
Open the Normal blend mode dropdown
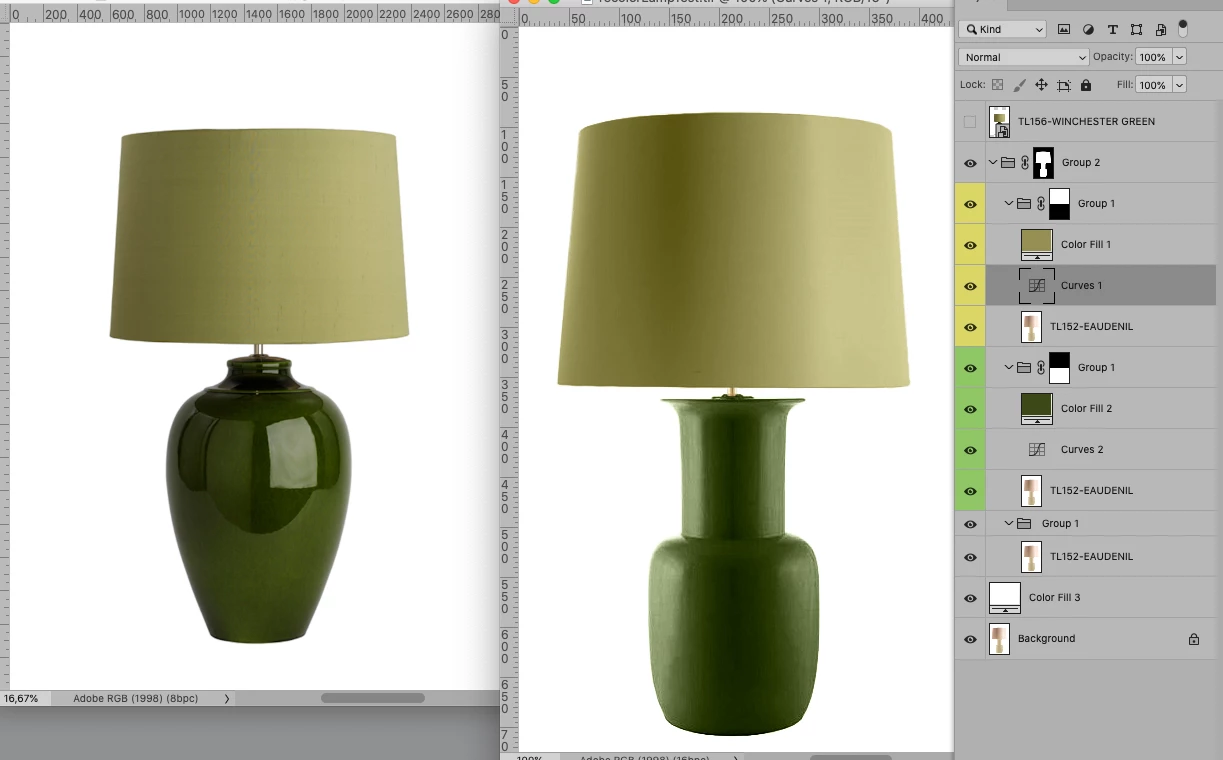click(x=1023, y=57)
